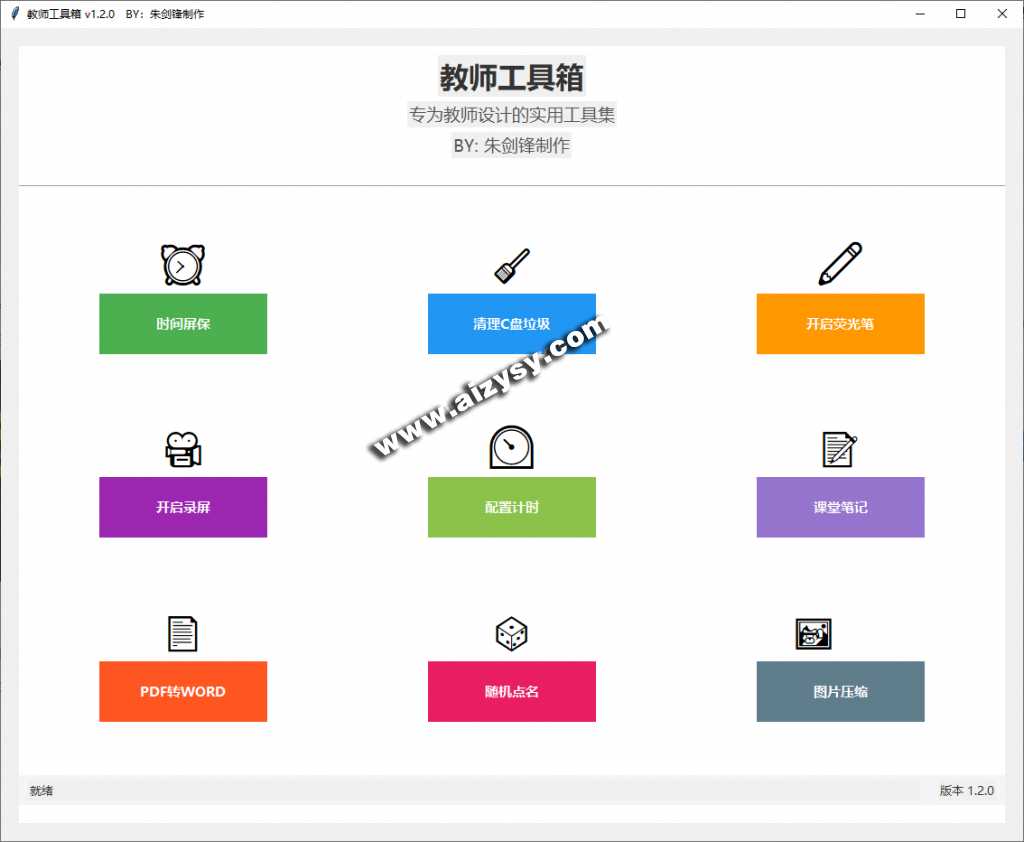The image size is (1024, 842).
Task: Click the PDF转WORD converter button
Action: coord(183,691)
